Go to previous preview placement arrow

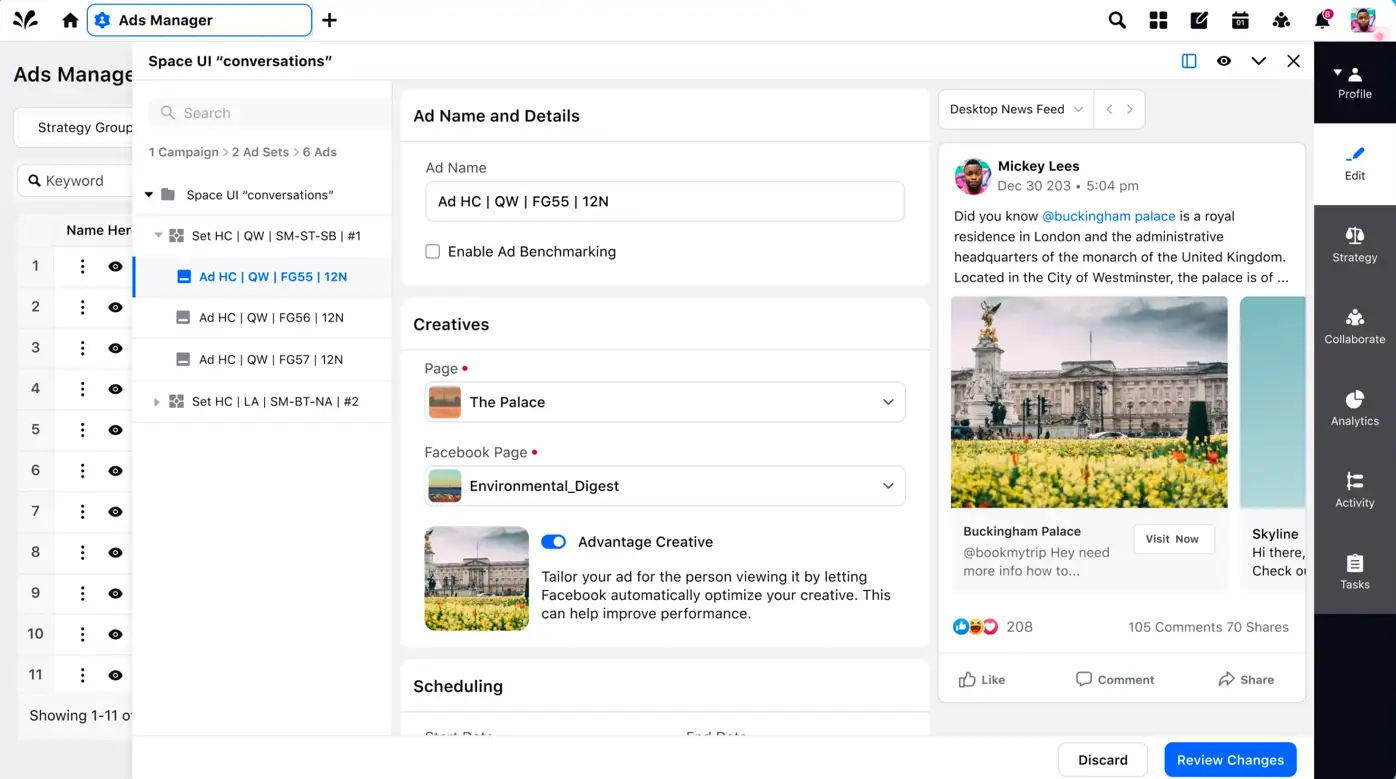point(1109,109)
